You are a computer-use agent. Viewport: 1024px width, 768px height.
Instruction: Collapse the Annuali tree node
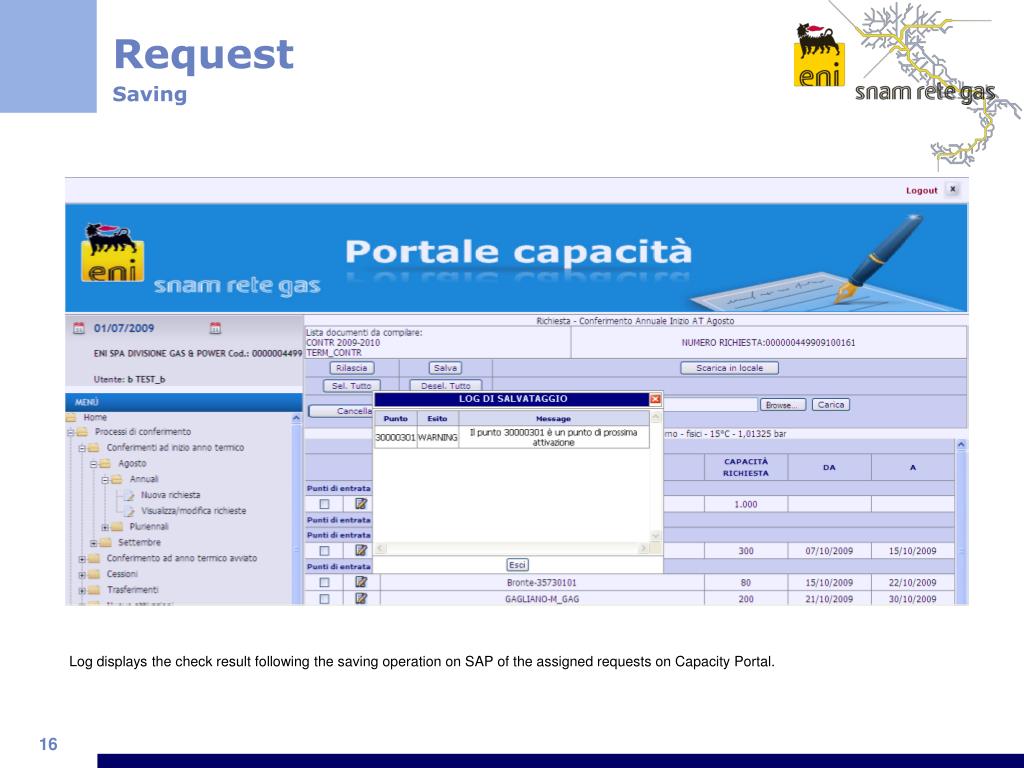105,480
